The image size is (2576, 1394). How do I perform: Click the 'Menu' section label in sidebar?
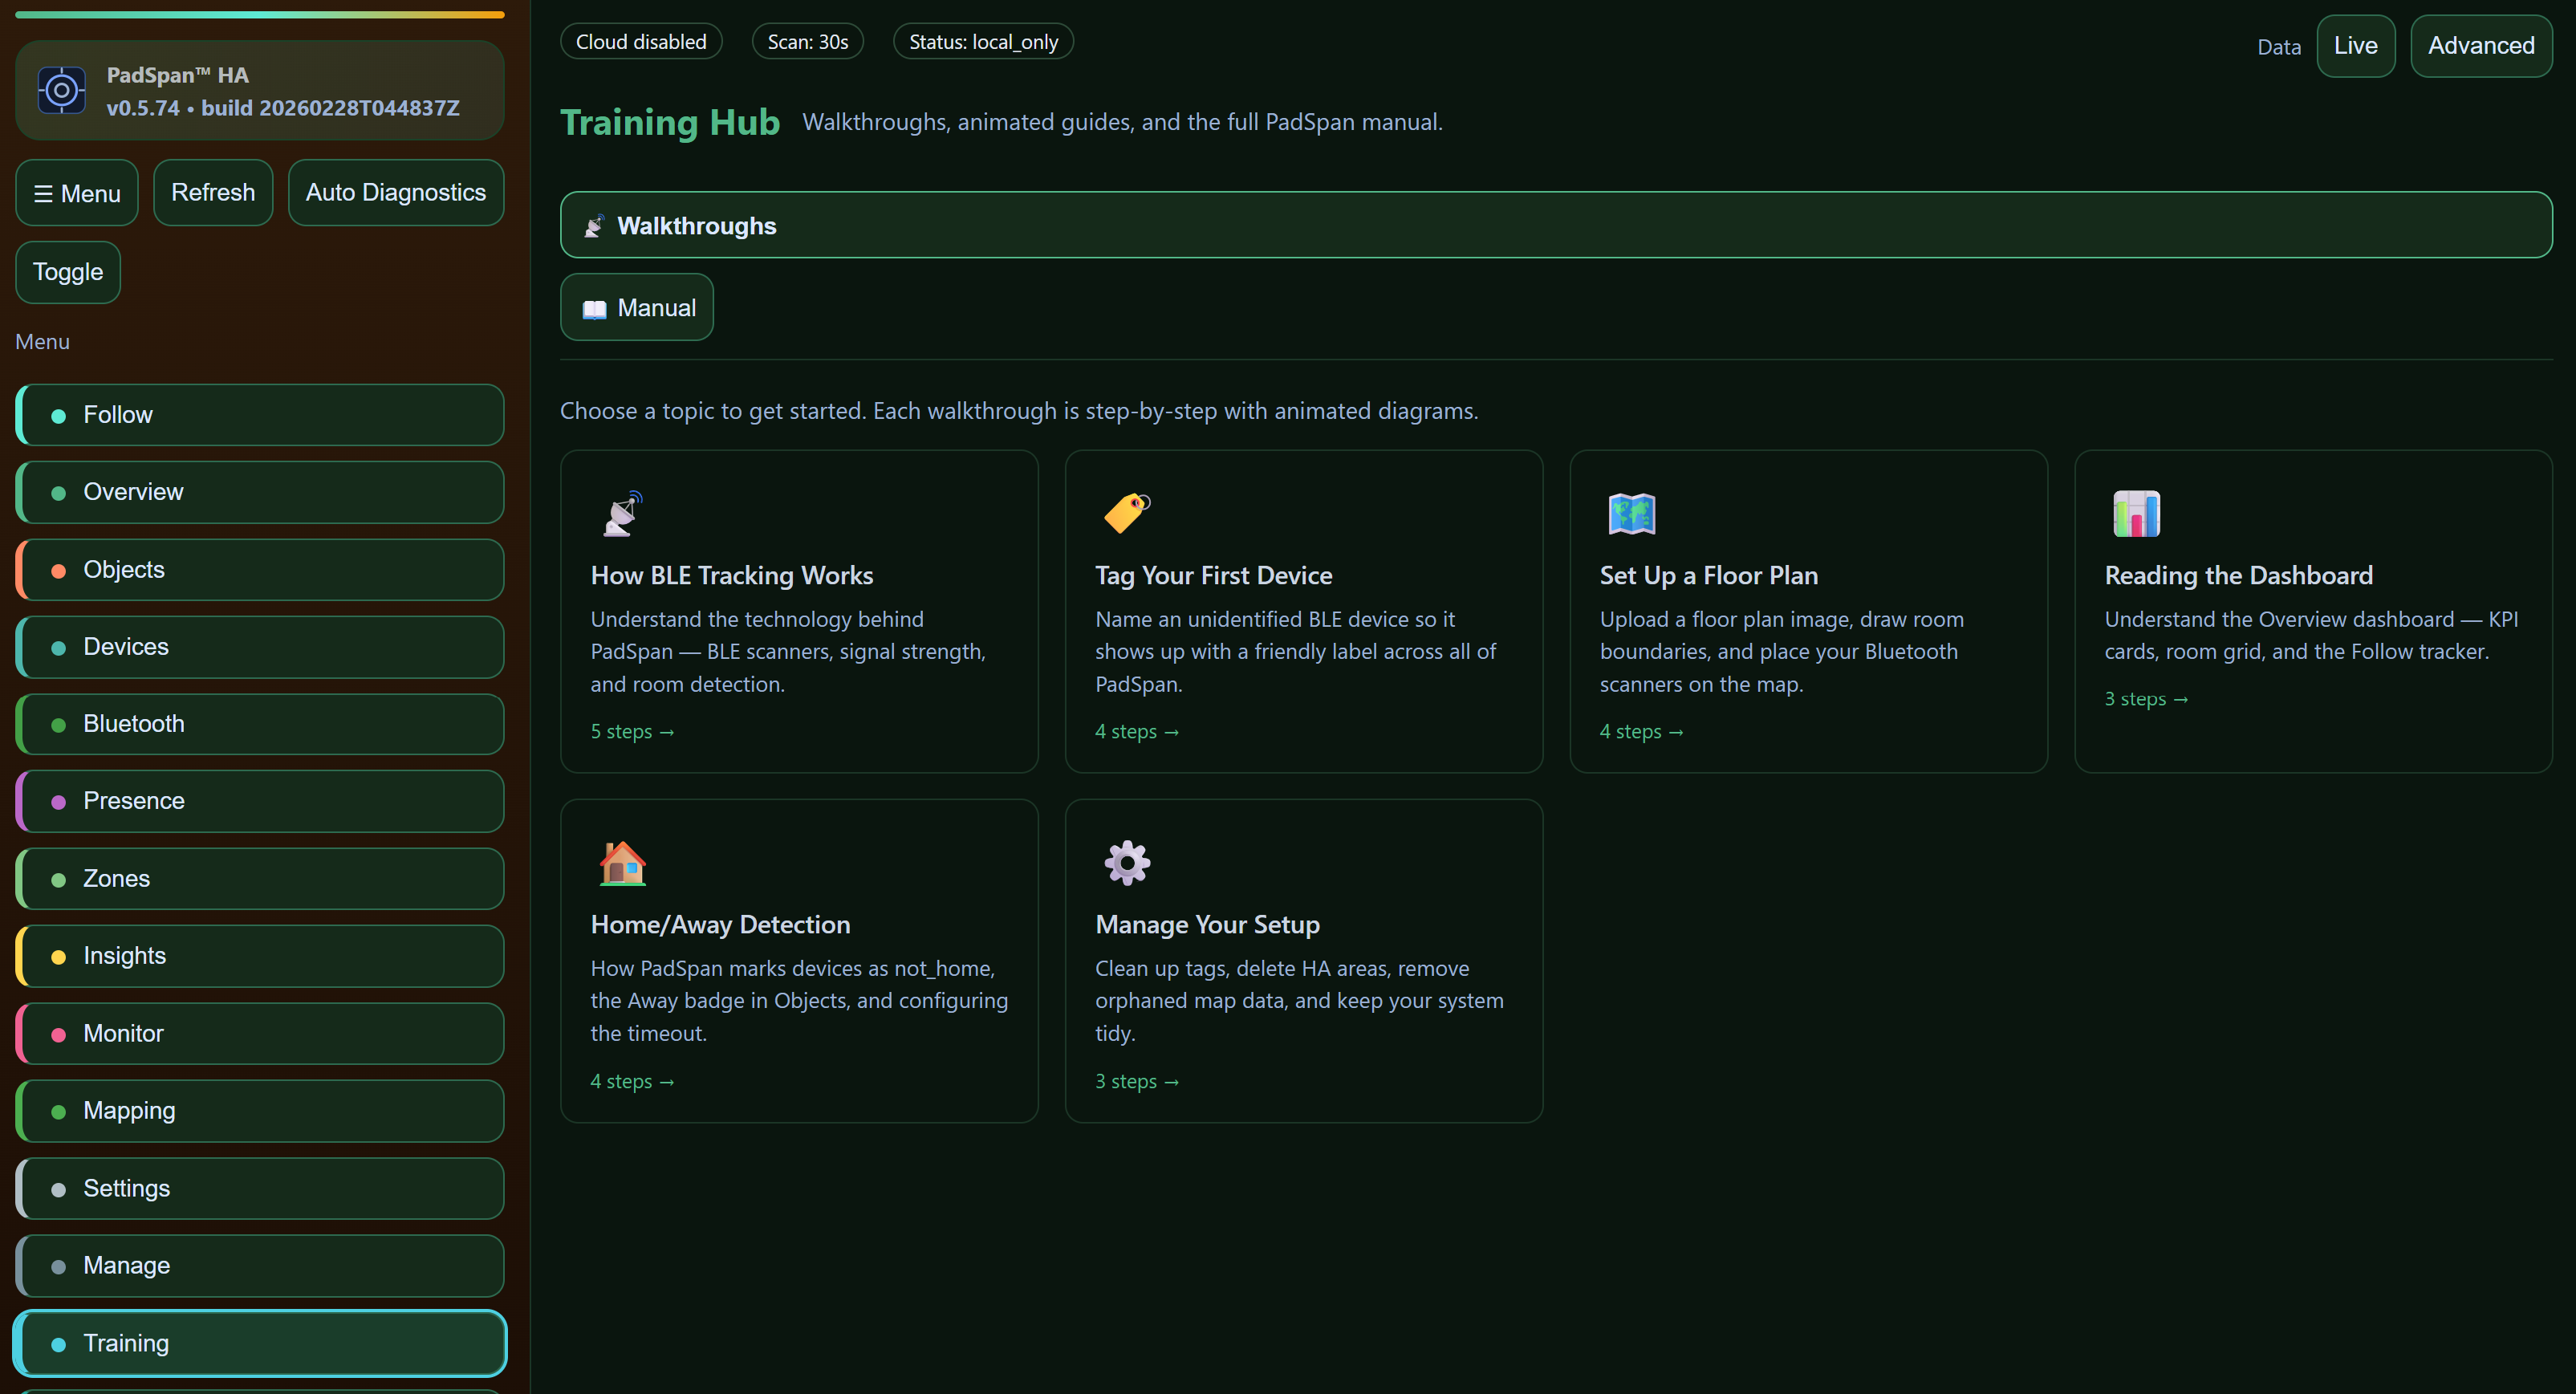click(42, 342)
